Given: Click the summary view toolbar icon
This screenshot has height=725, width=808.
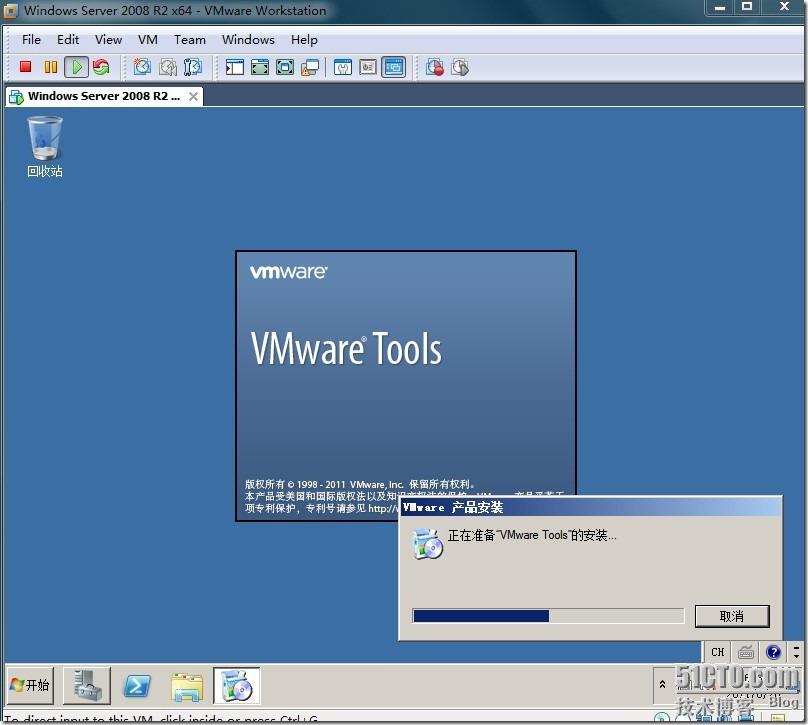Looking at the screenshot, I should pyautogui.click(x=343, y=67).
